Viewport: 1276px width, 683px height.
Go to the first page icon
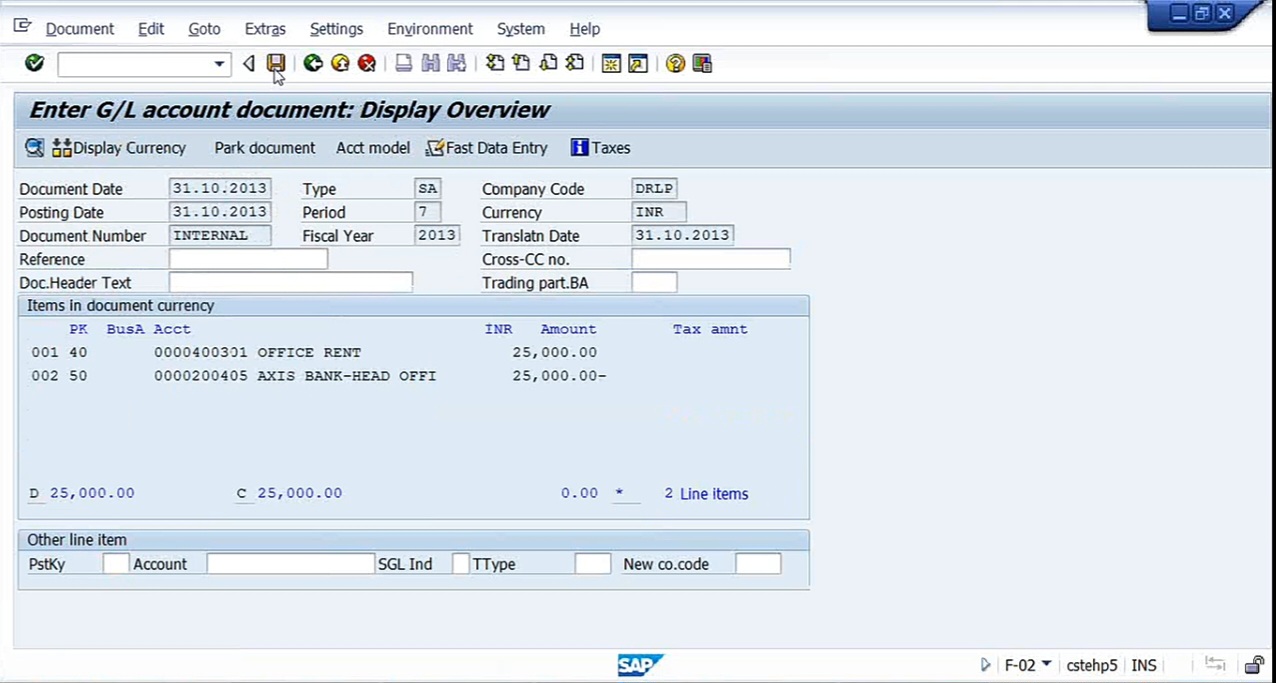[494, 64]
